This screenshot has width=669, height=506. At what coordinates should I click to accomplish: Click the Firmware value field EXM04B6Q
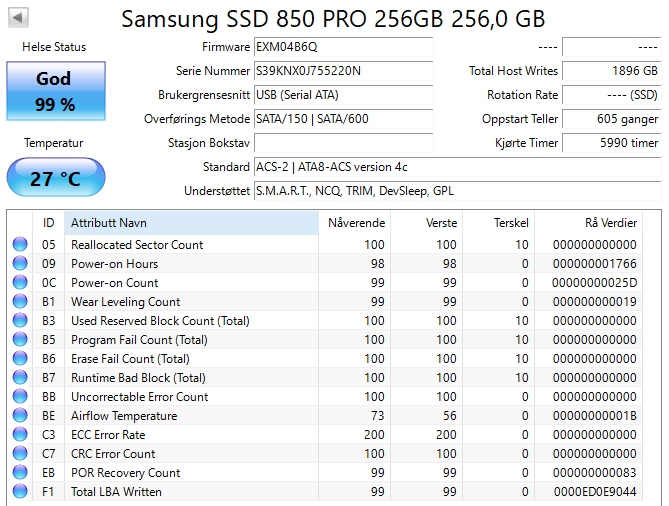click(343, 47)
